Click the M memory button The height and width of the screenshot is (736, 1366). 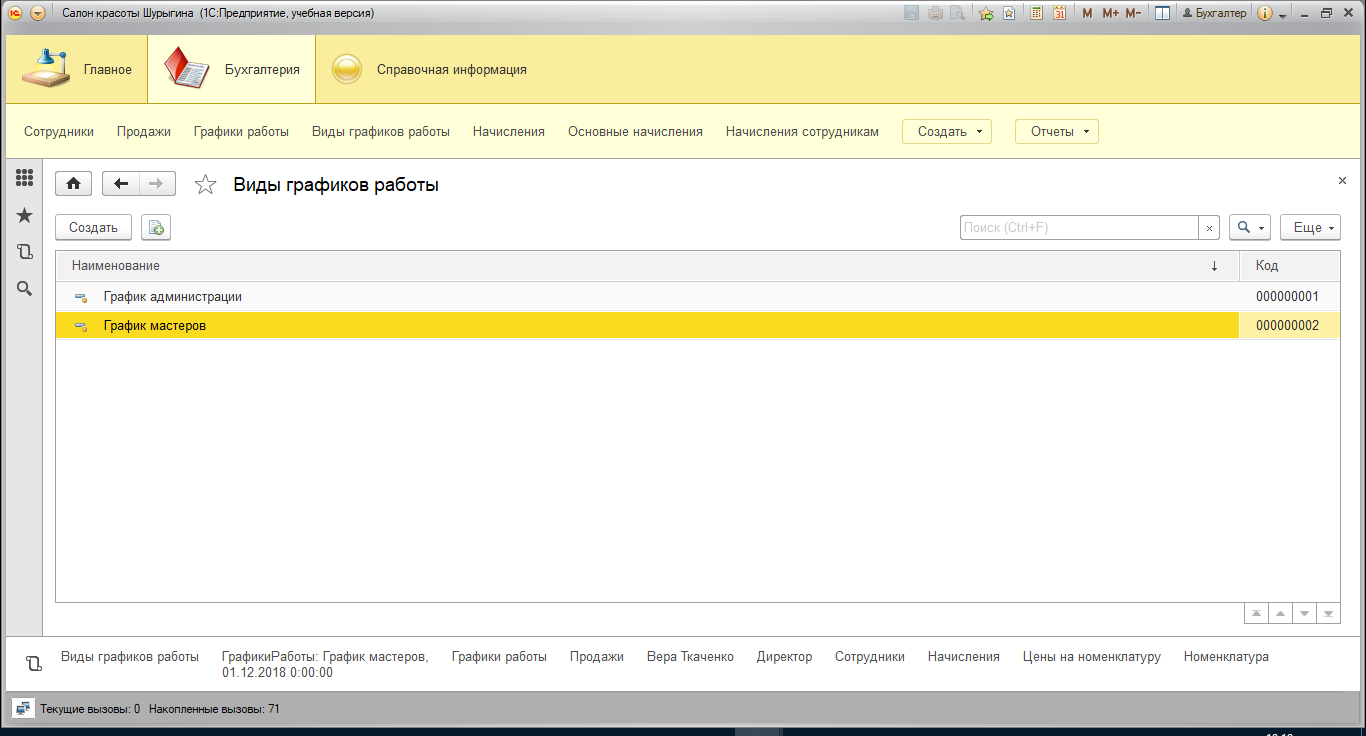[1088, 13]
